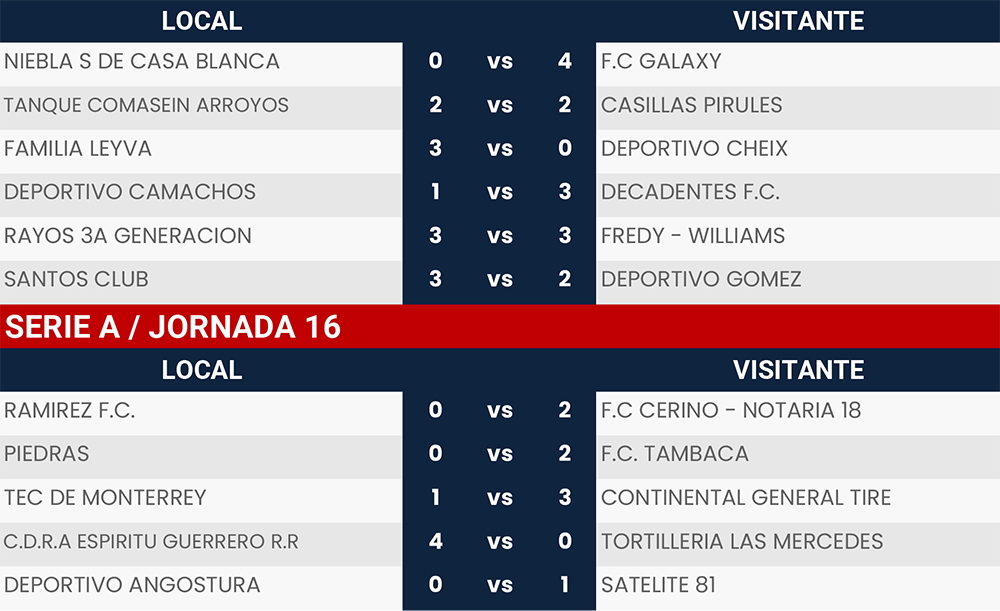Image resolution: width=1000 pixels, height=611 pixels.
Task: Select the SANTOS CLUB row name
Action: click(x=77, y=279)
